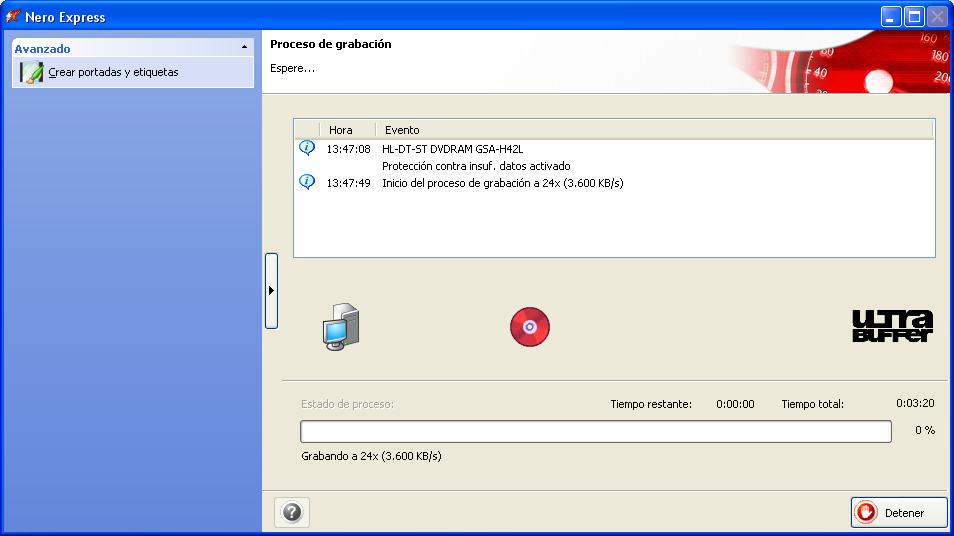Stop burning with the Detener button
Screen dimensions: 954x536
pyautogui.click(x=899, y=513)
